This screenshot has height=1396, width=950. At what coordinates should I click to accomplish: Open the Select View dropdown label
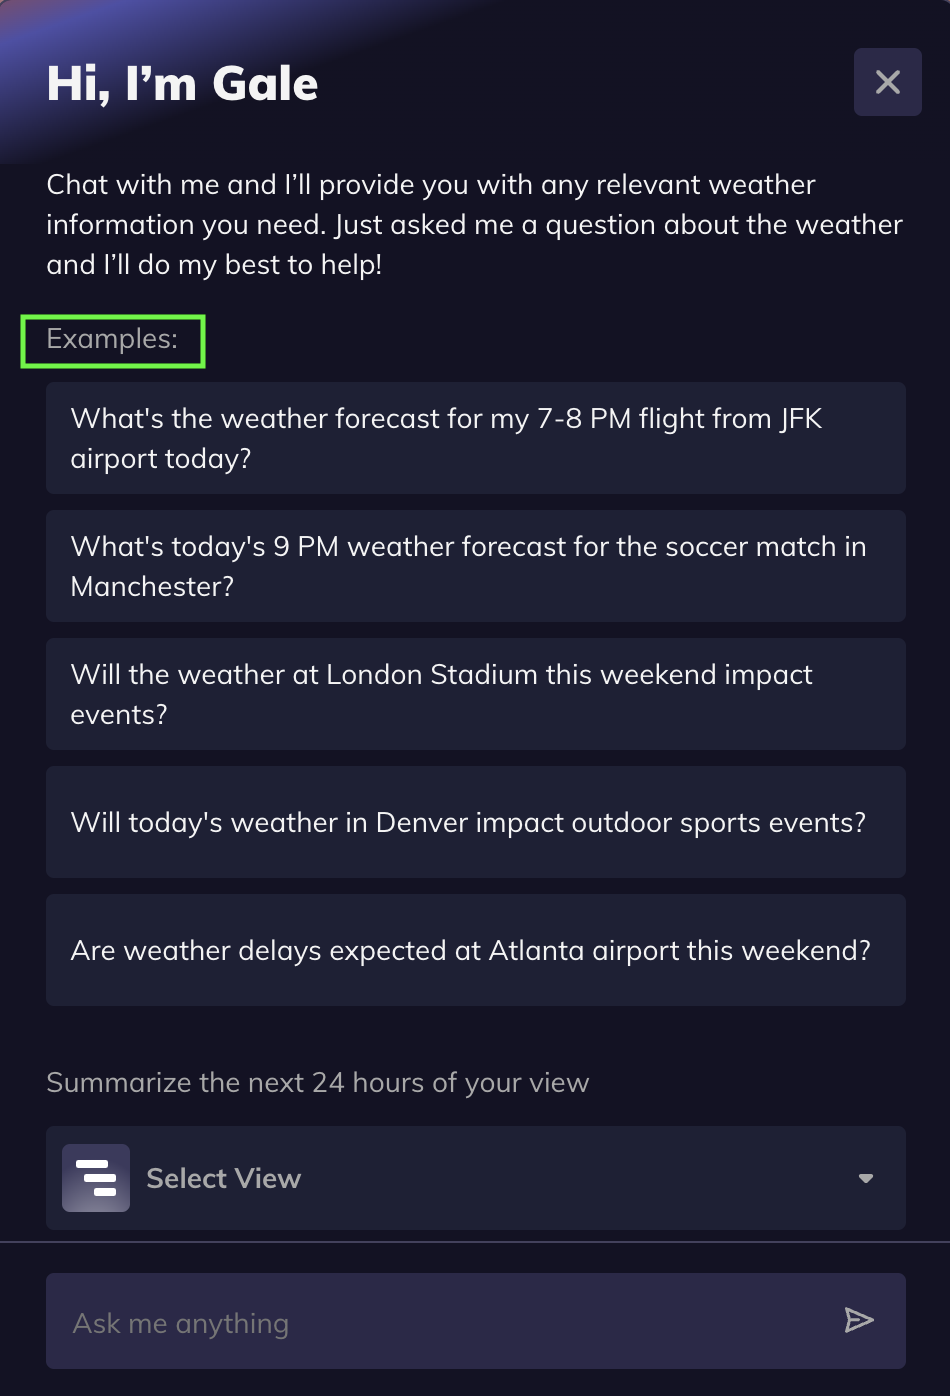tap(223, 1178)
